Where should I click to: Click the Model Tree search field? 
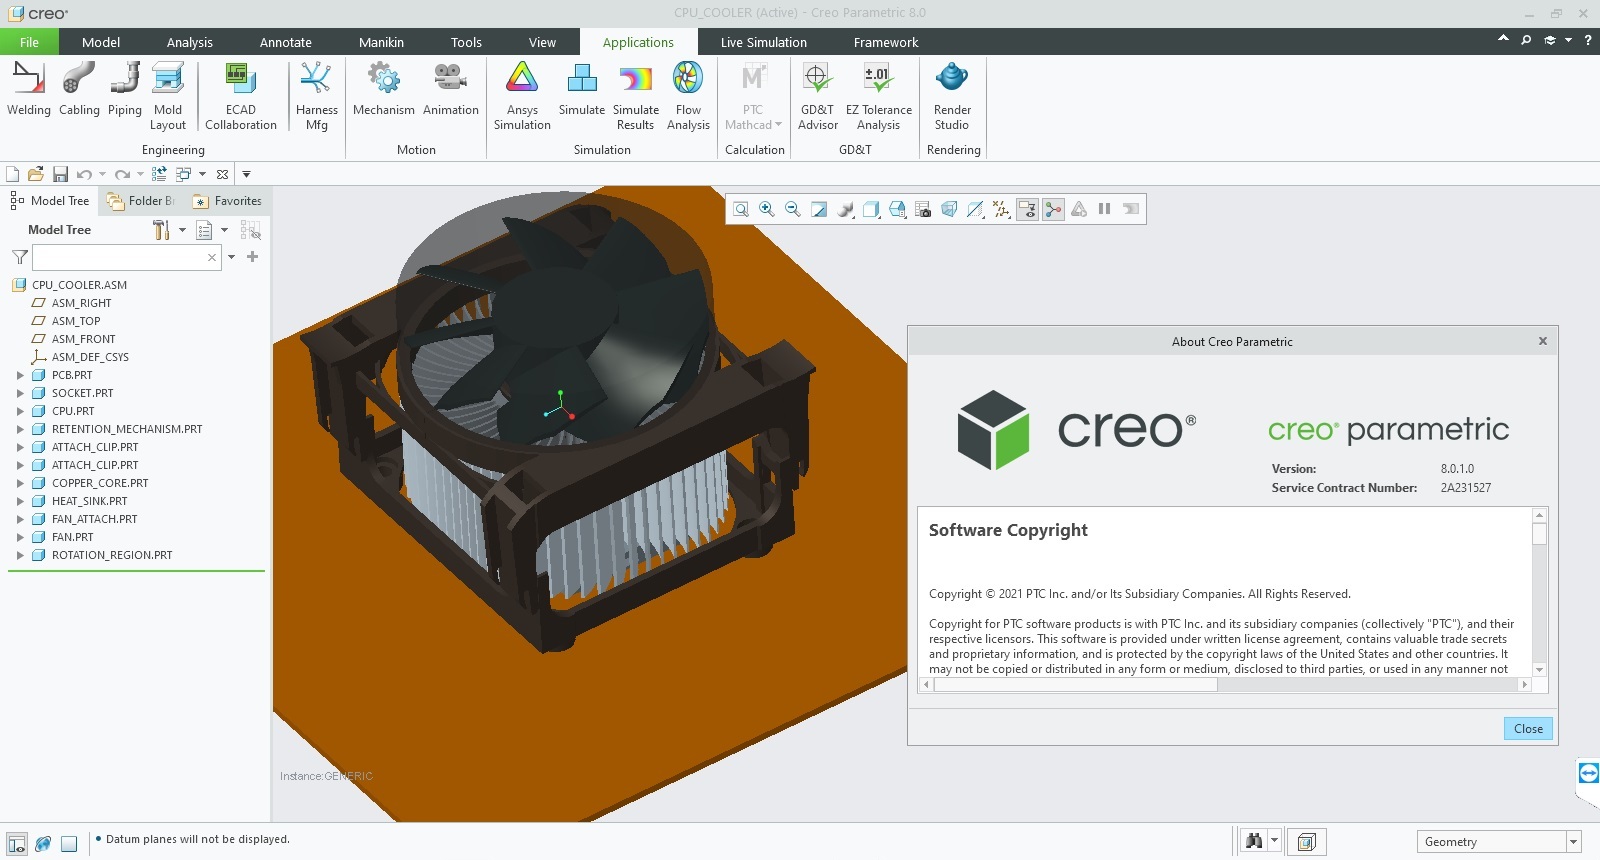tap(126, 257)
